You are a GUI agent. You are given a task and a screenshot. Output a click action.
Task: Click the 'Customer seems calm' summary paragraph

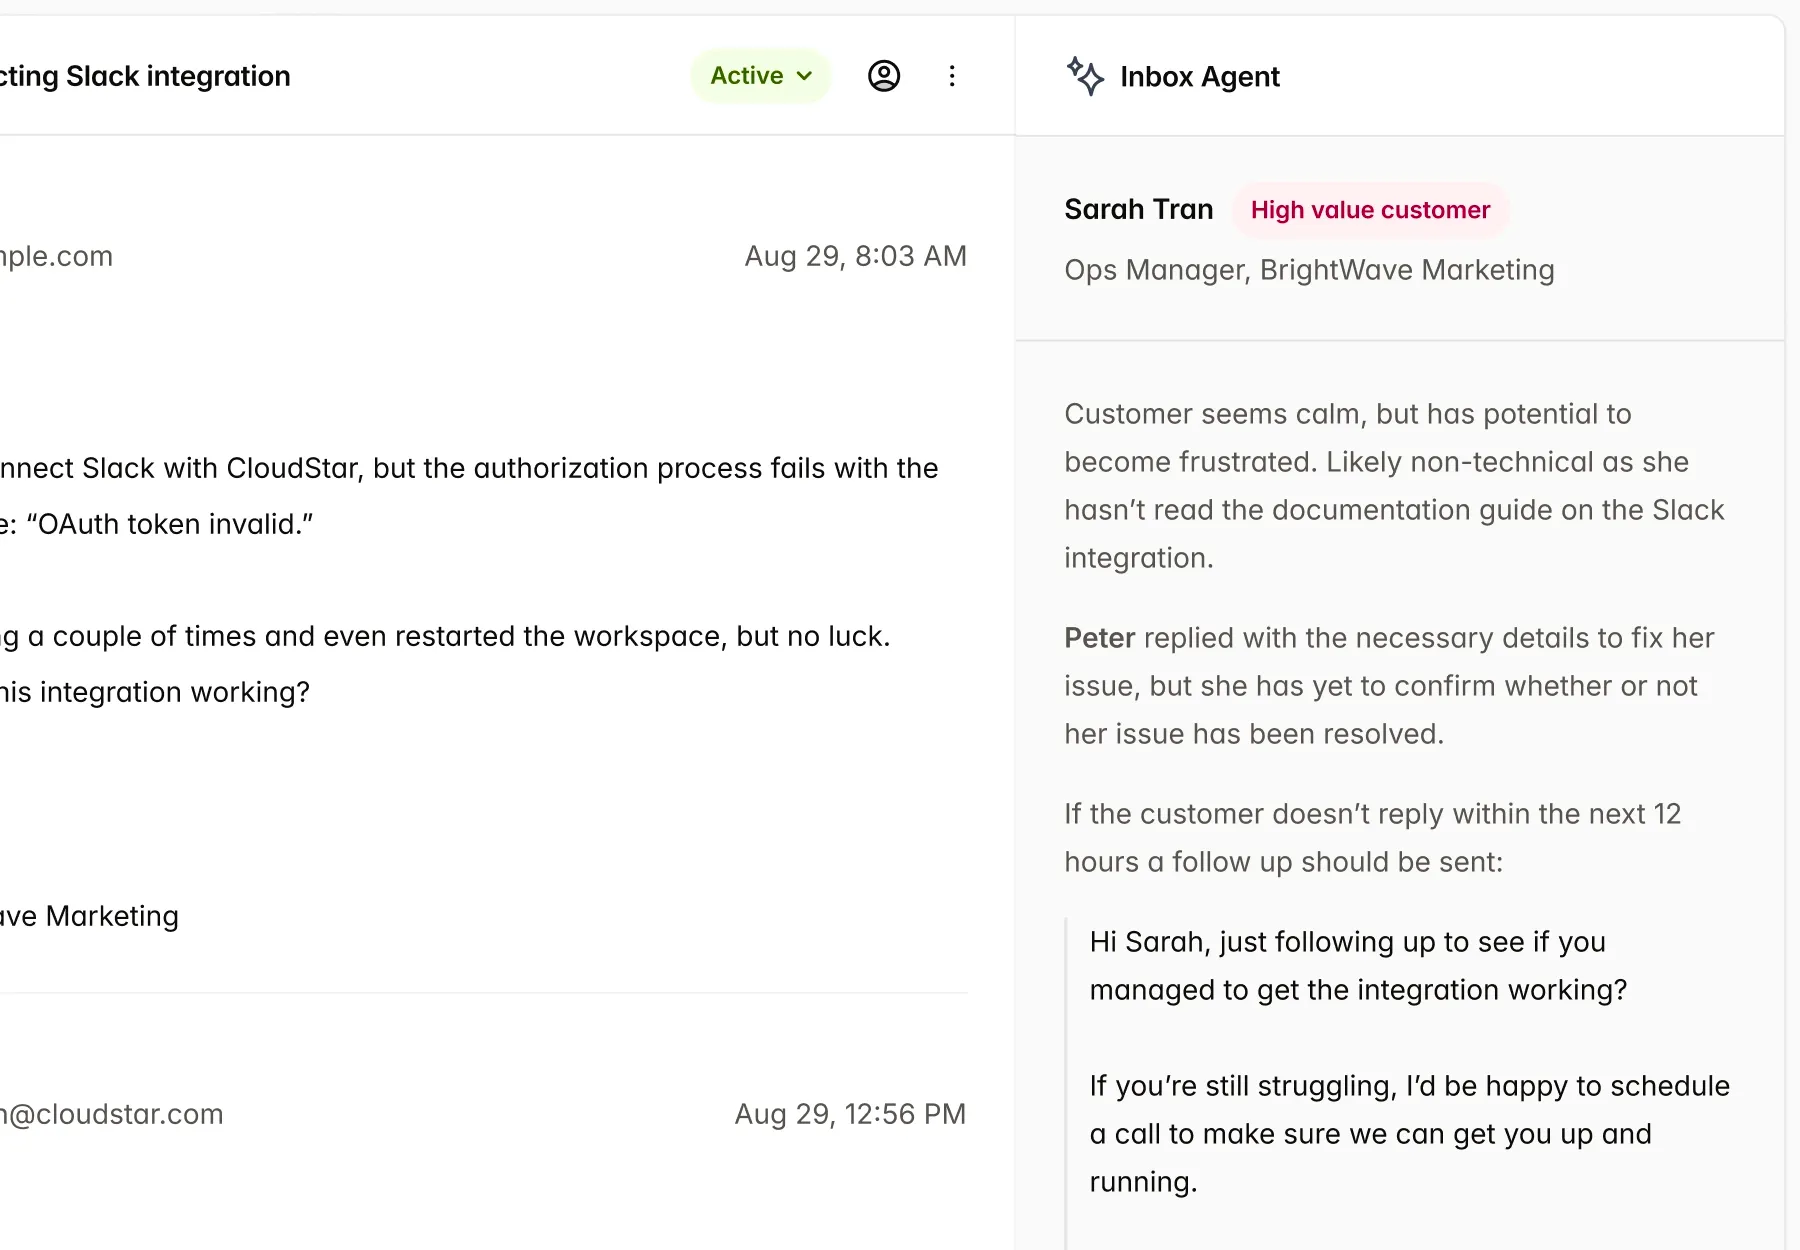(1394, 486)
